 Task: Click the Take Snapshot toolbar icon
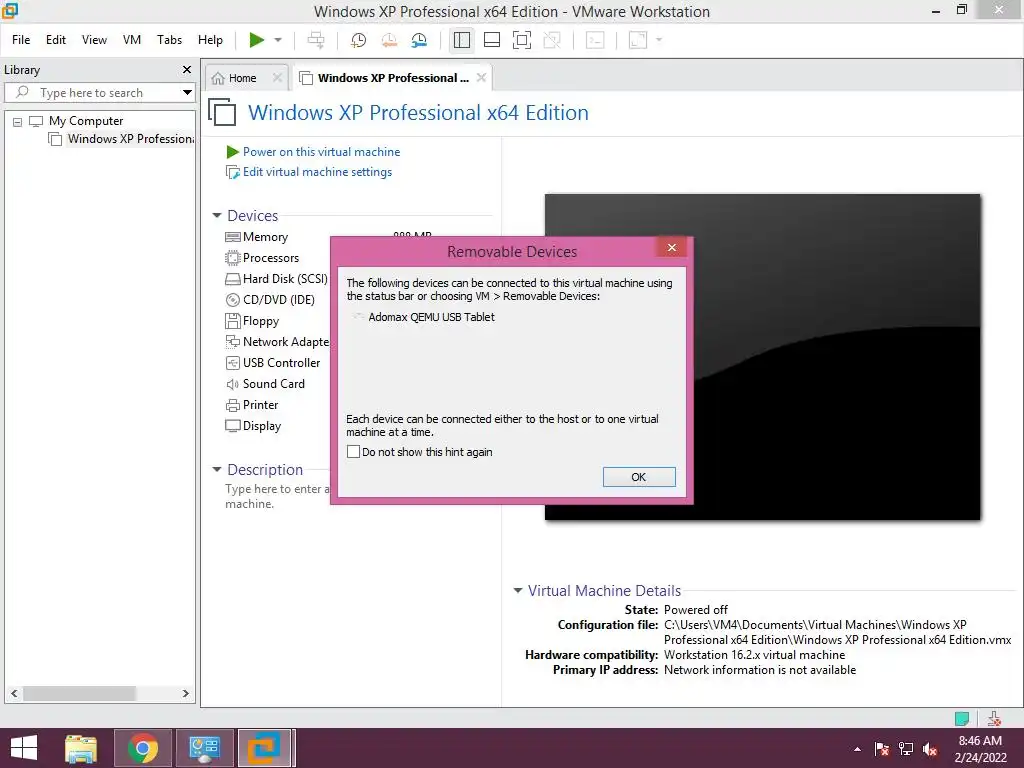[x=358, y=40]
